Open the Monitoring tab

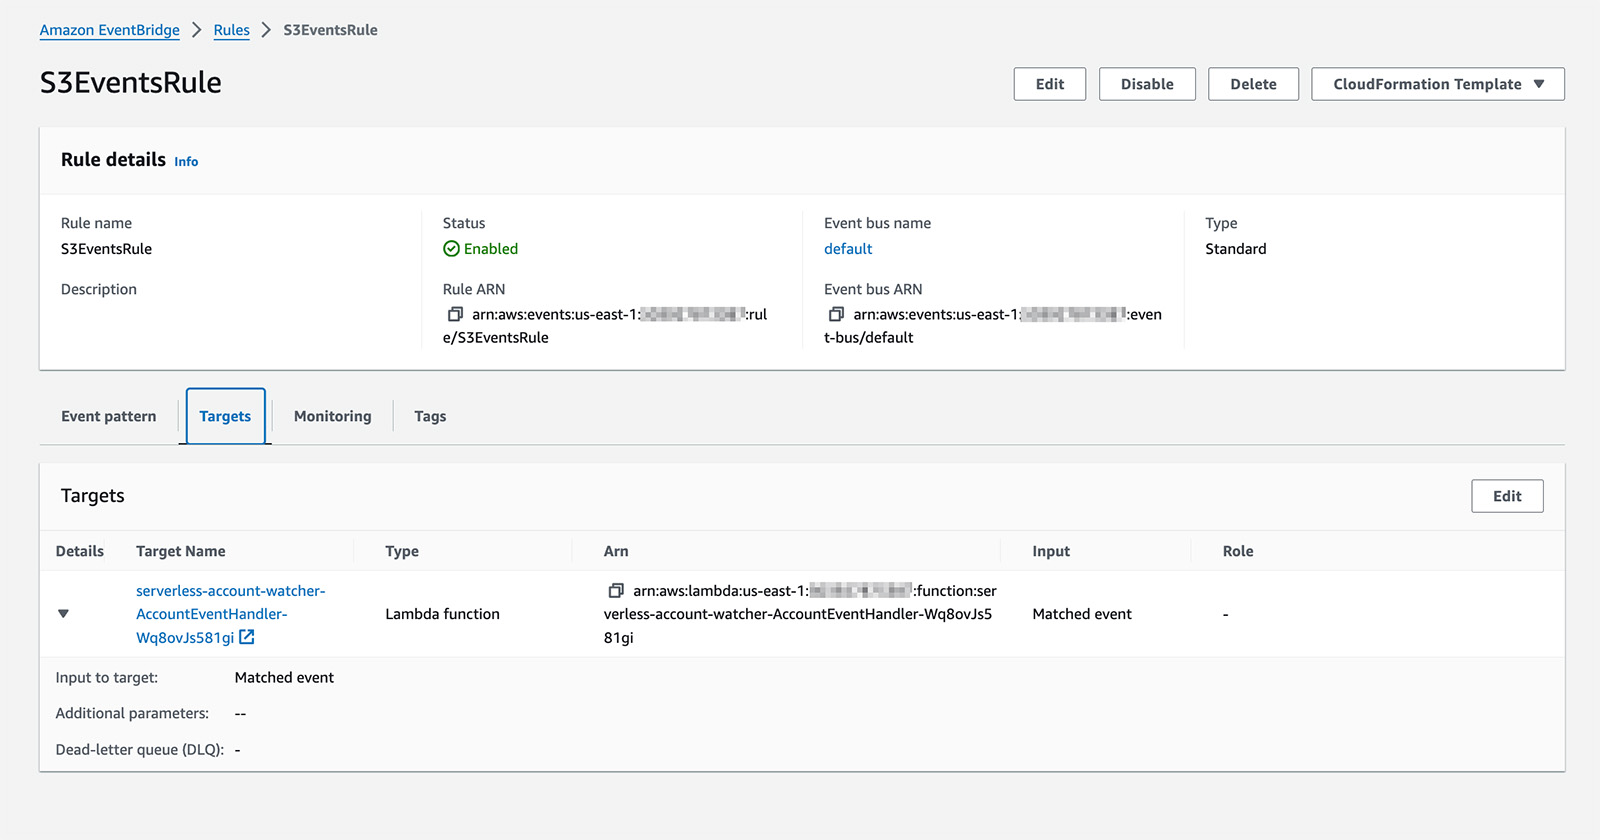click(332, 416)
